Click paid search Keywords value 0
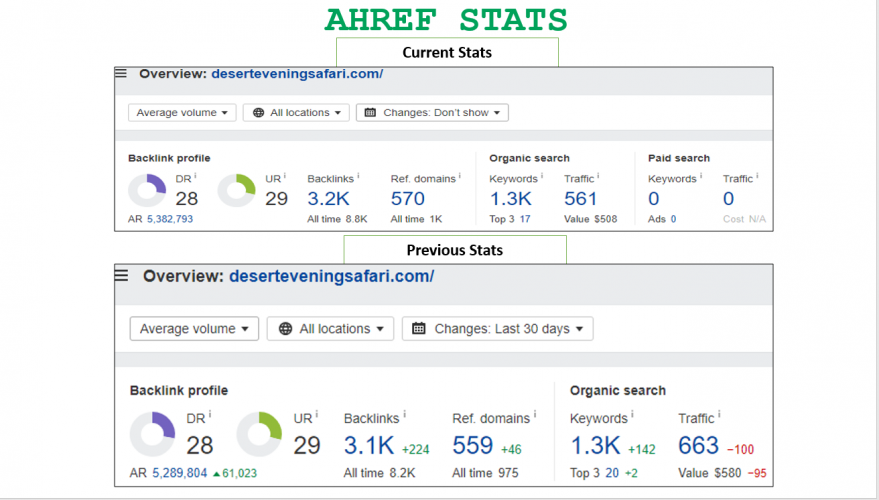This screenshot has height=500, width=879. [654, 198]
